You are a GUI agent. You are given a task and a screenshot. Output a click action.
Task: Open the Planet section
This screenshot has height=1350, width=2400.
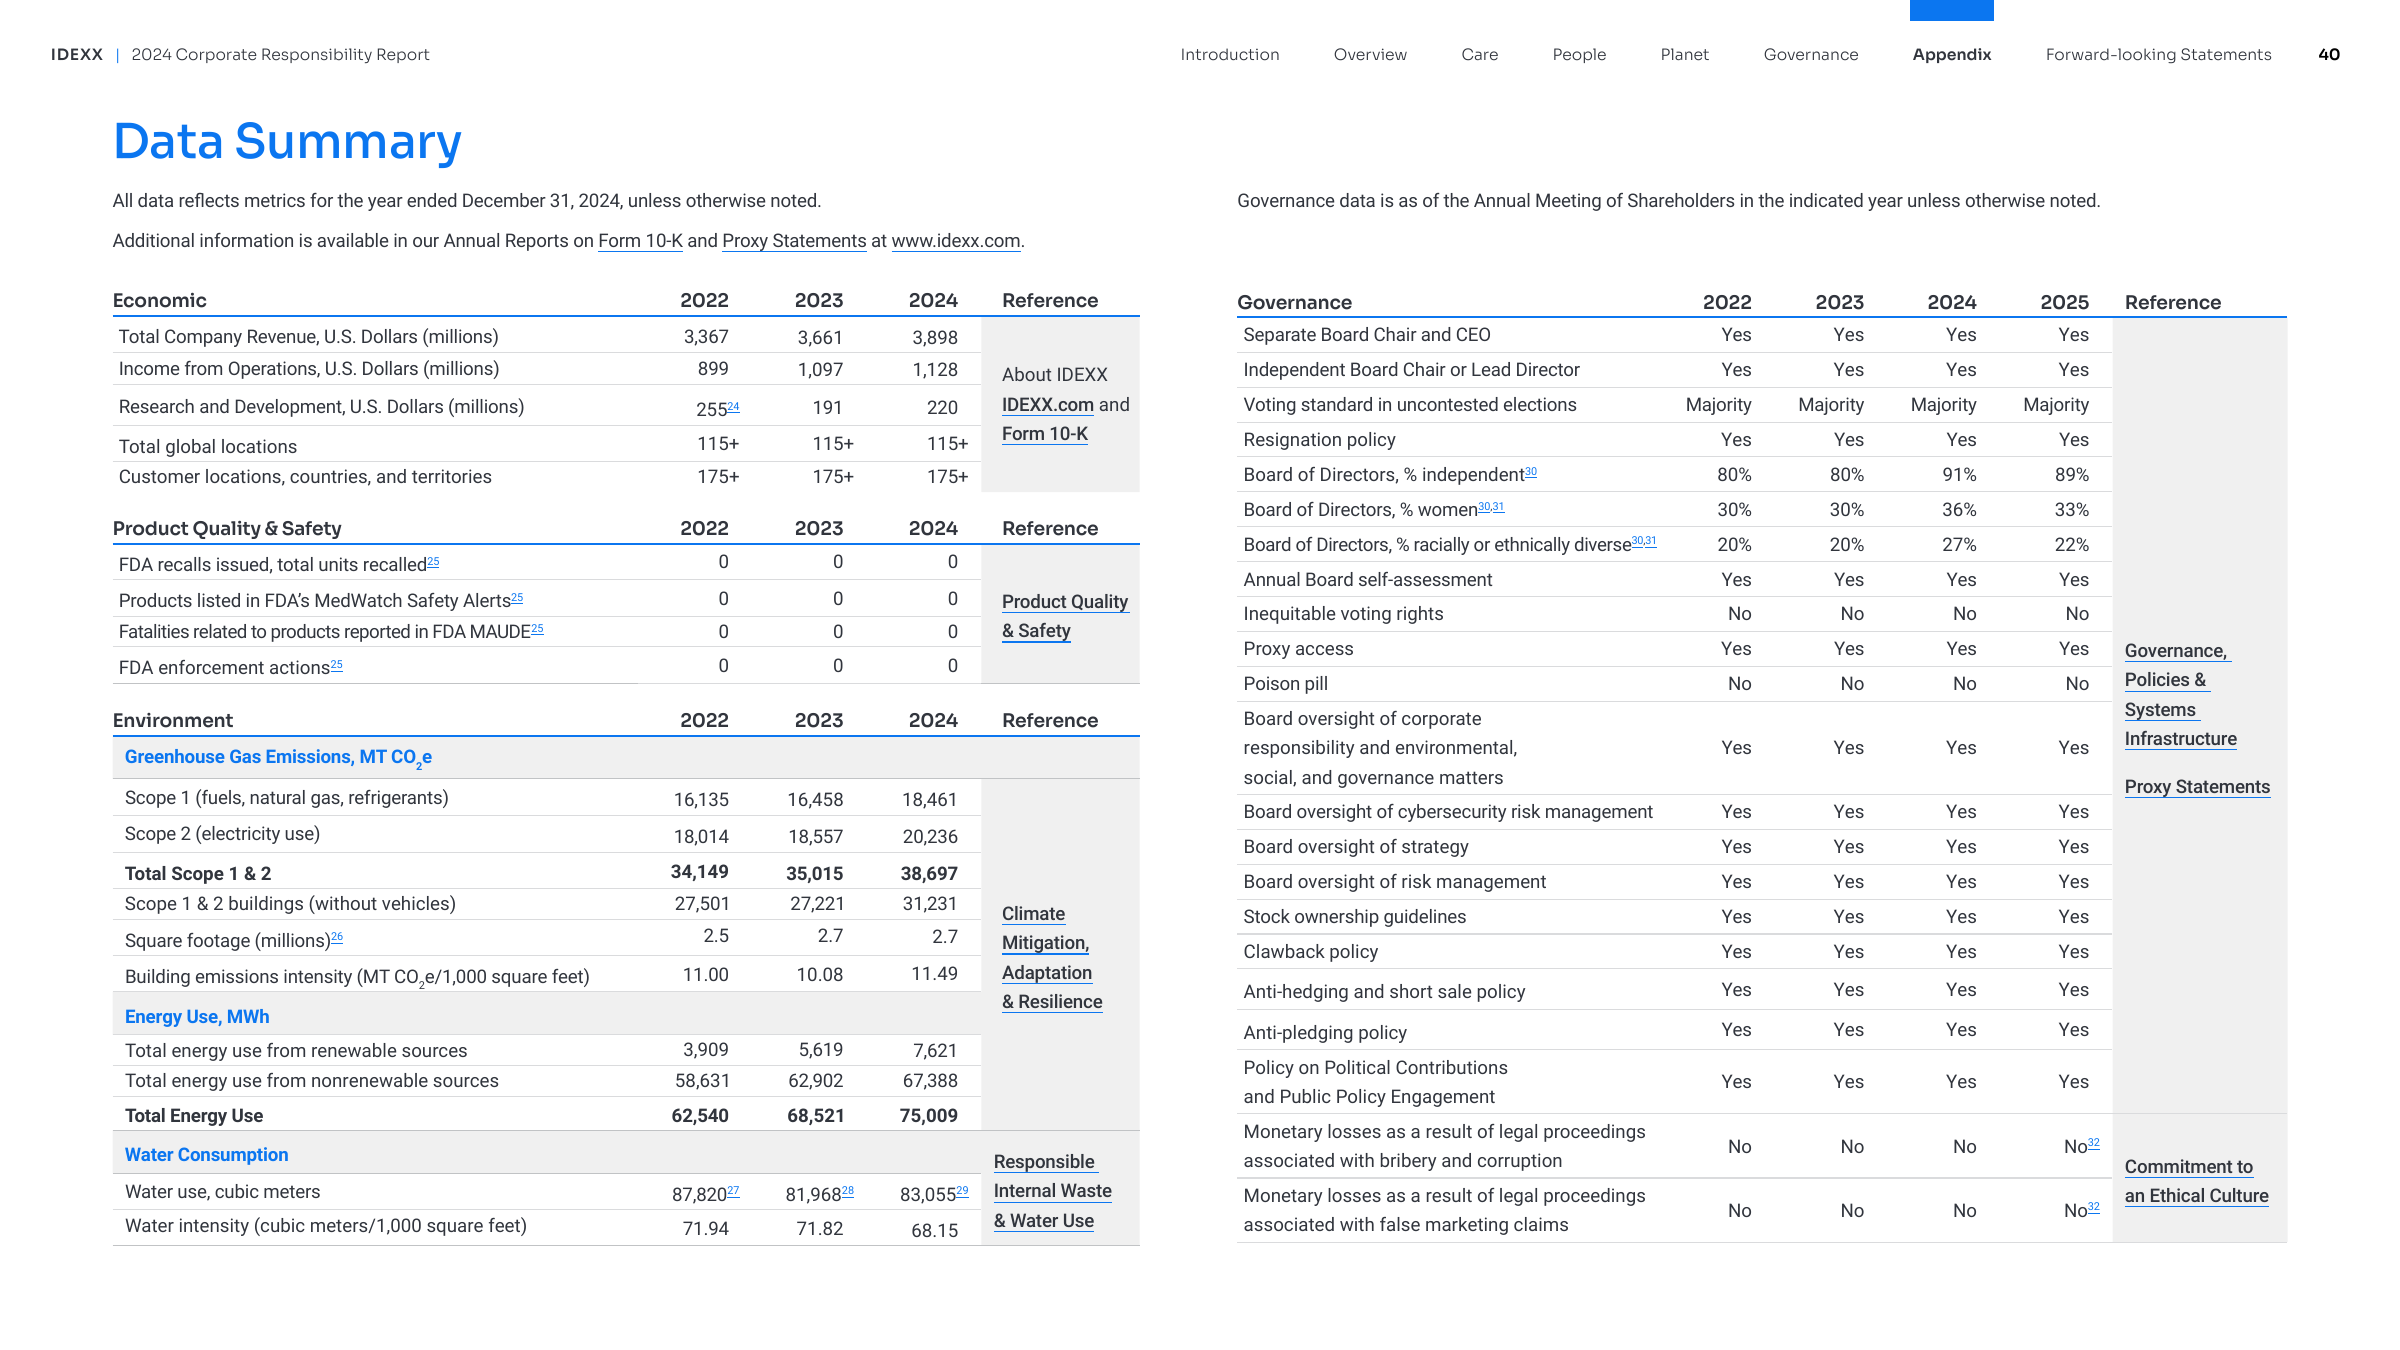1684,55
